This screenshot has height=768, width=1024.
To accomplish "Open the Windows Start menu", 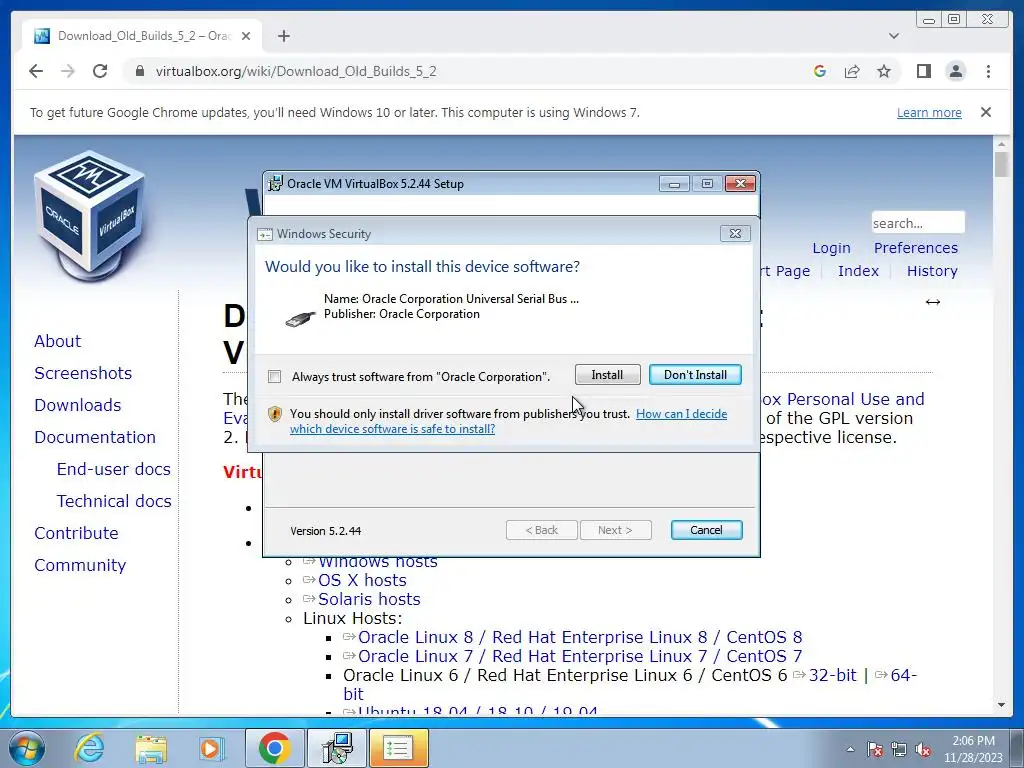I will pyautogui.click(x=26, y=748).
